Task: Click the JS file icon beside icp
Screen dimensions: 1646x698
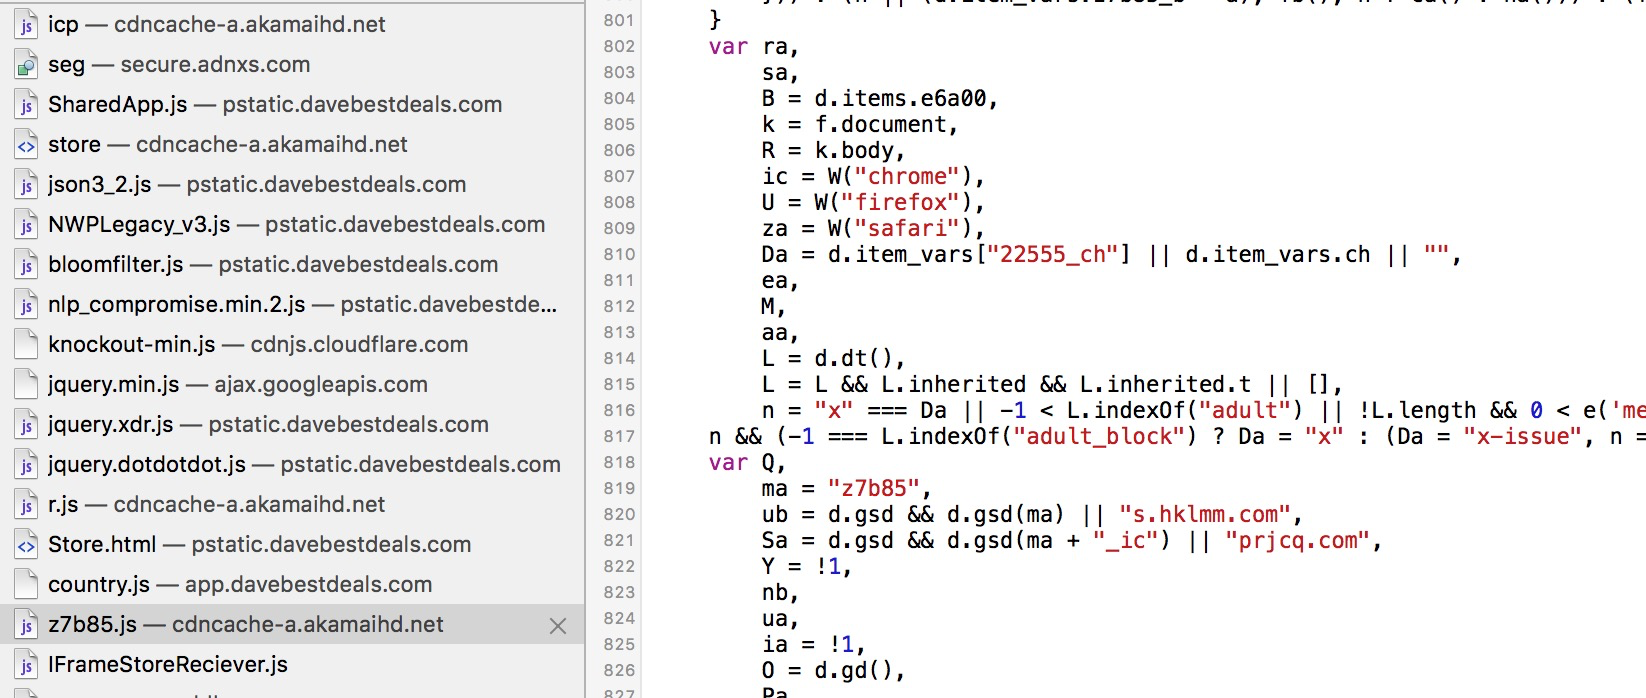Action: (26, 25)
